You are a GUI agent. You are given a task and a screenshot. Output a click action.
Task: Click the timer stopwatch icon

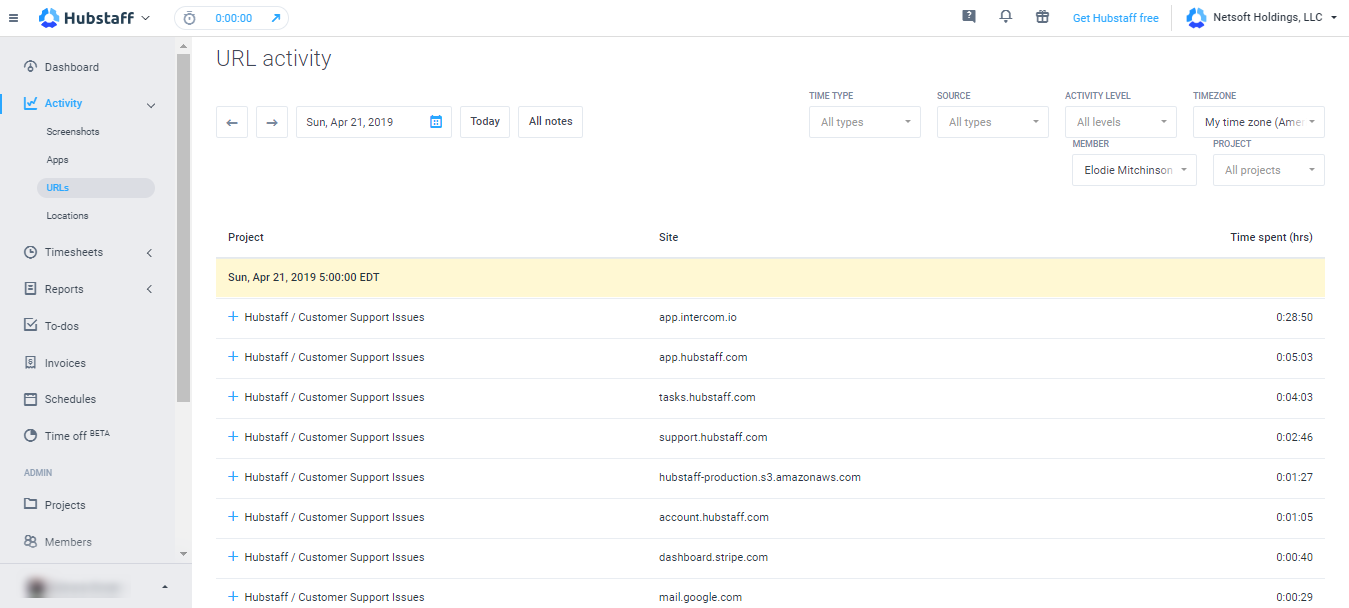[x=189, y=18]
